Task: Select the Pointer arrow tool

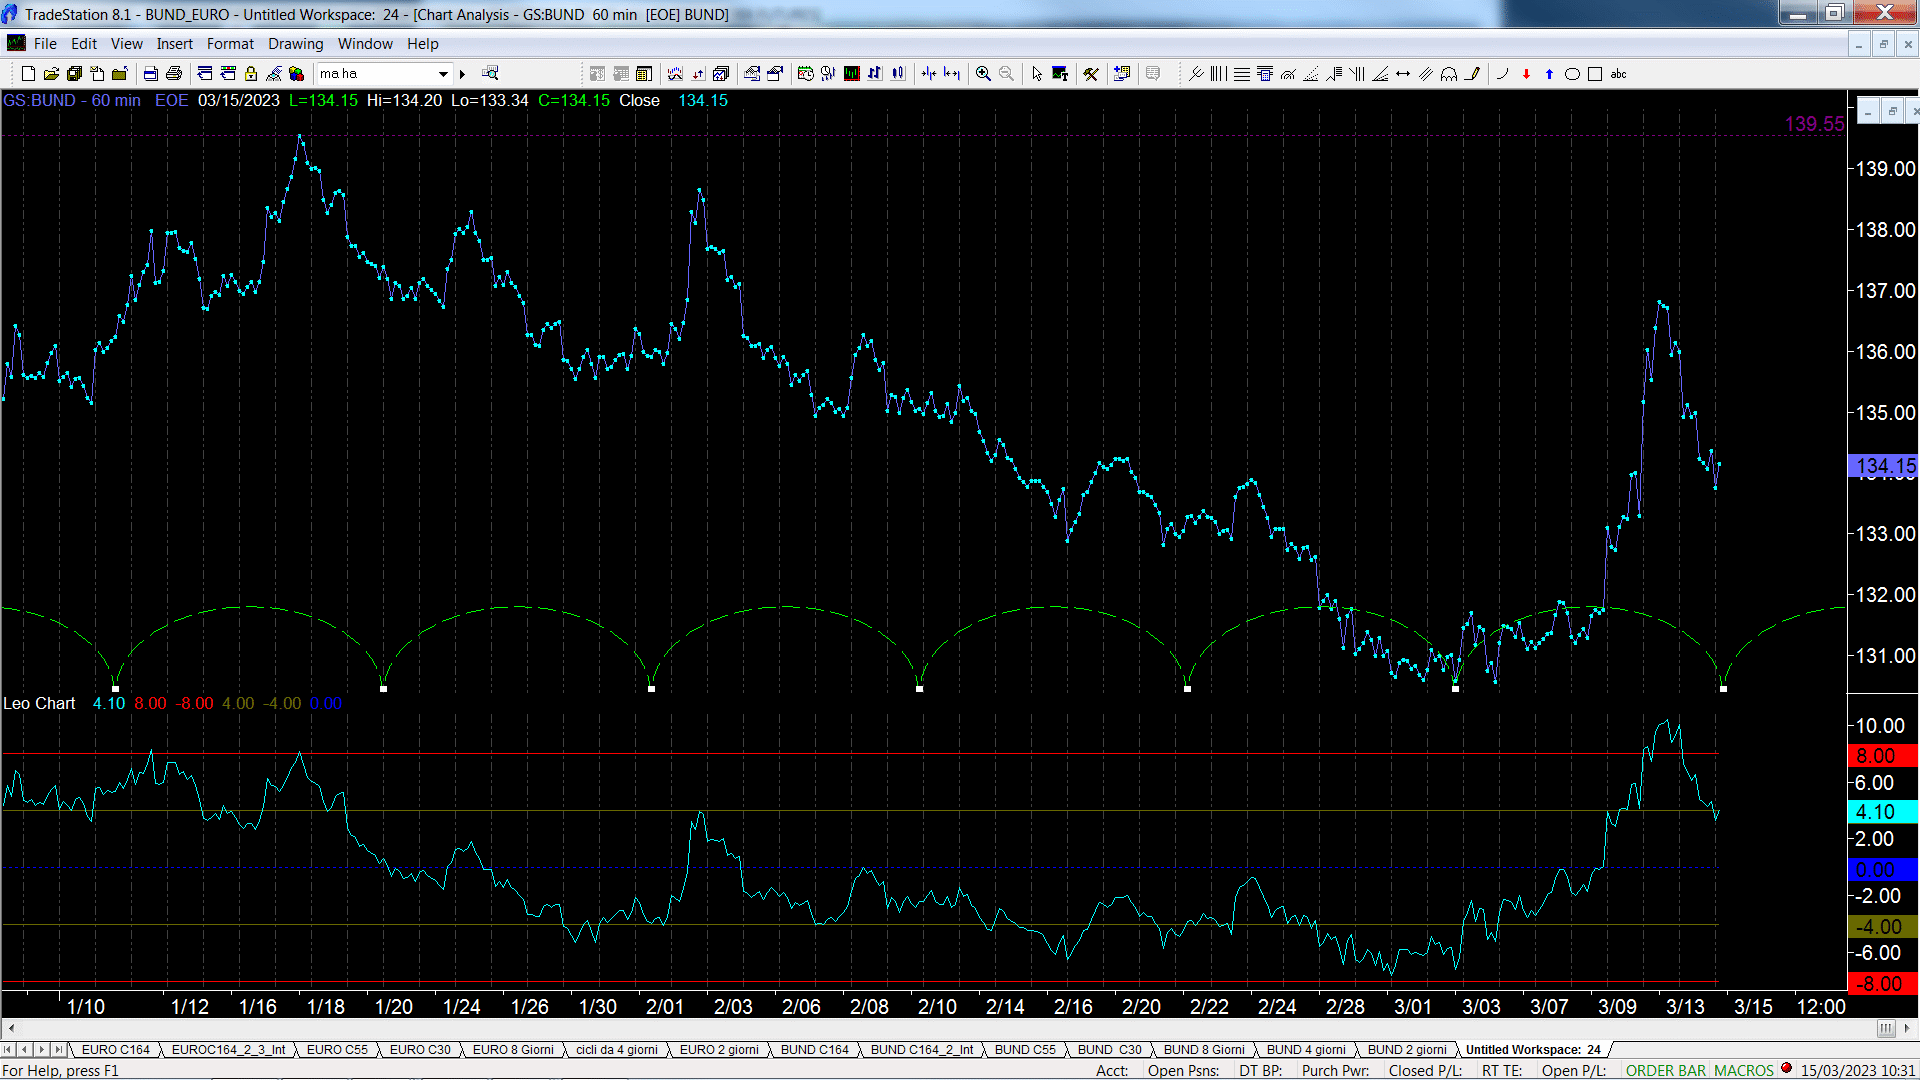Action: click(1037, 74)
